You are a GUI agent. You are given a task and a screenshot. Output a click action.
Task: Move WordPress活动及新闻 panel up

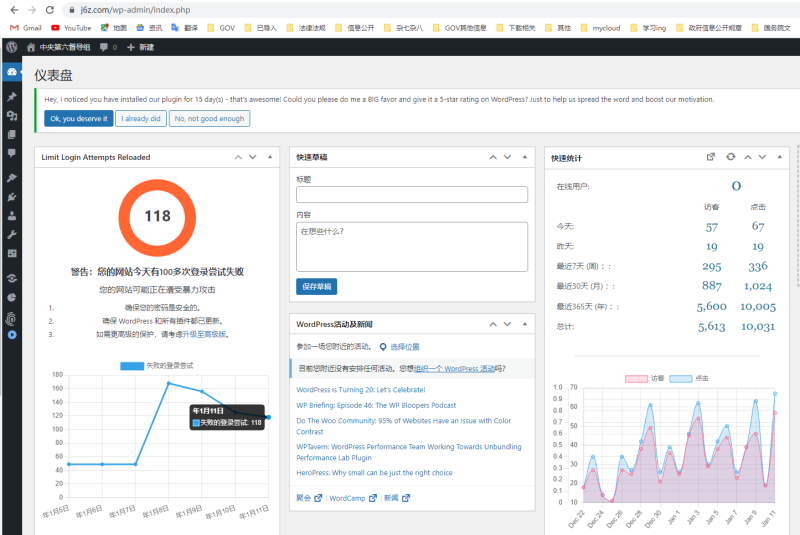coord(493,324)
